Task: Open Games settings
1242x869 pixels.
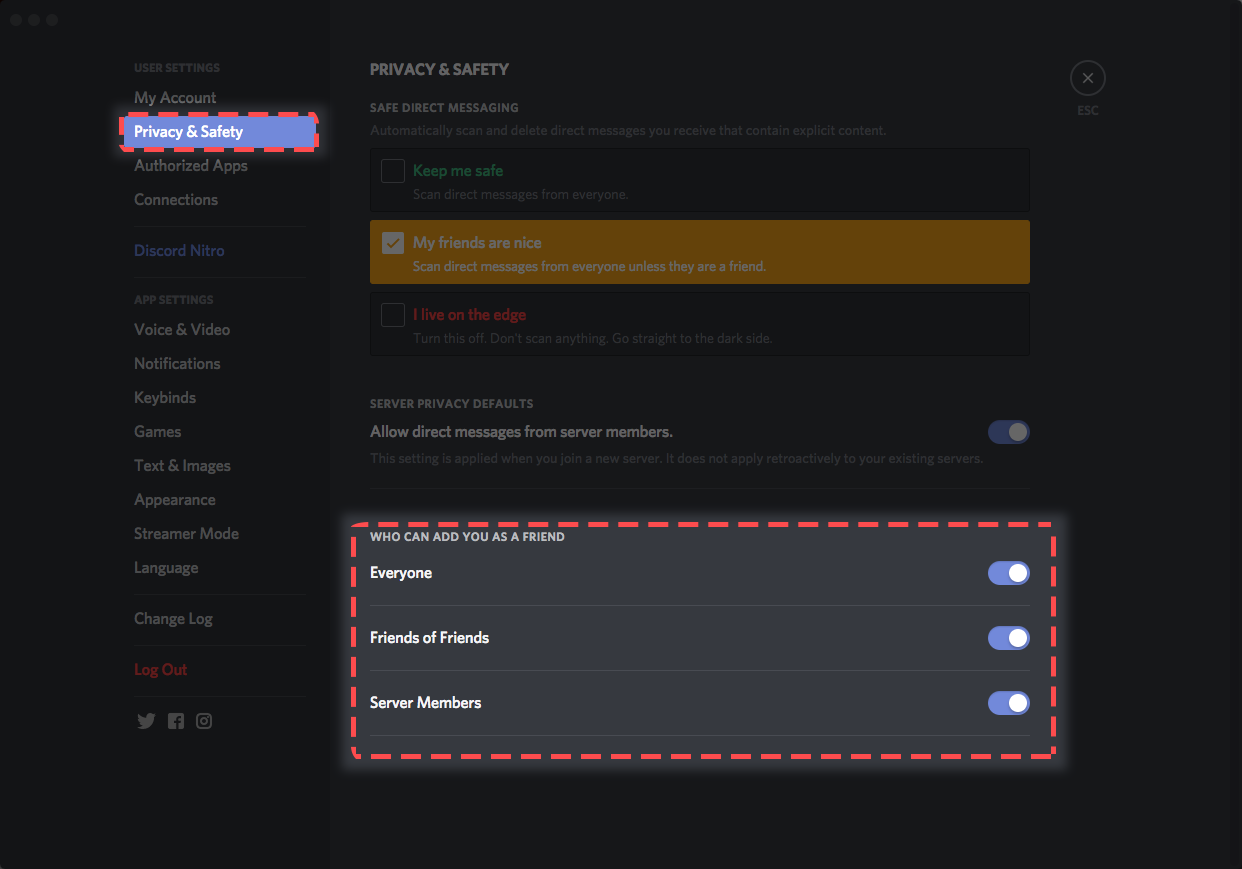Action: point(158,432)
